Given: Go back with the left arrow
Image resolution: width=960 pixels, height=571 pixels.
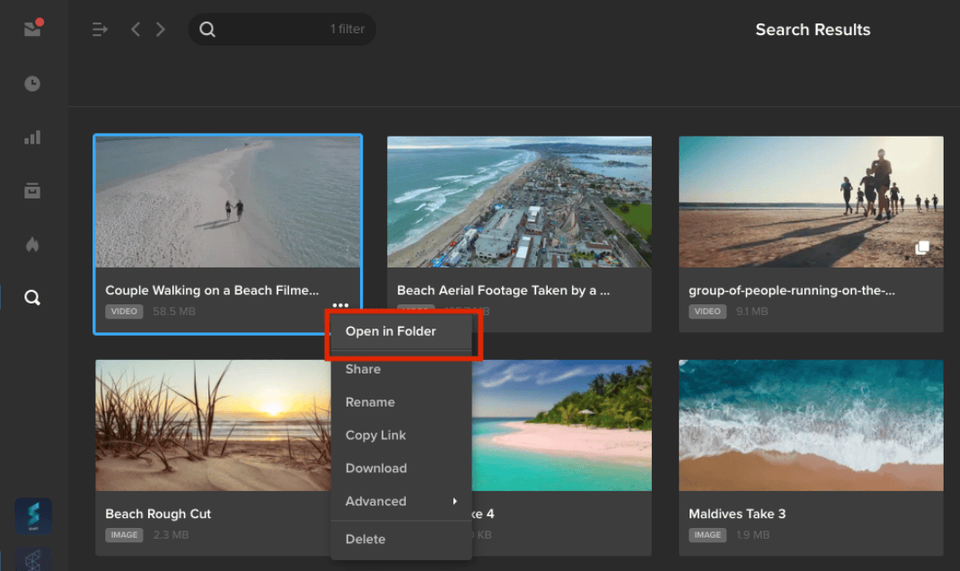Looking at the screenshot, I should coord(136,29).
